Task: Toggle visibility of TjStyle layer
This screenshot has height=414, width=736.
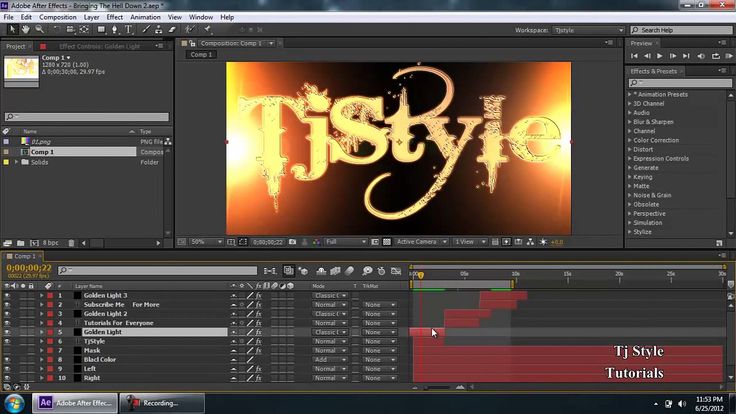Action: coord(7,341)
